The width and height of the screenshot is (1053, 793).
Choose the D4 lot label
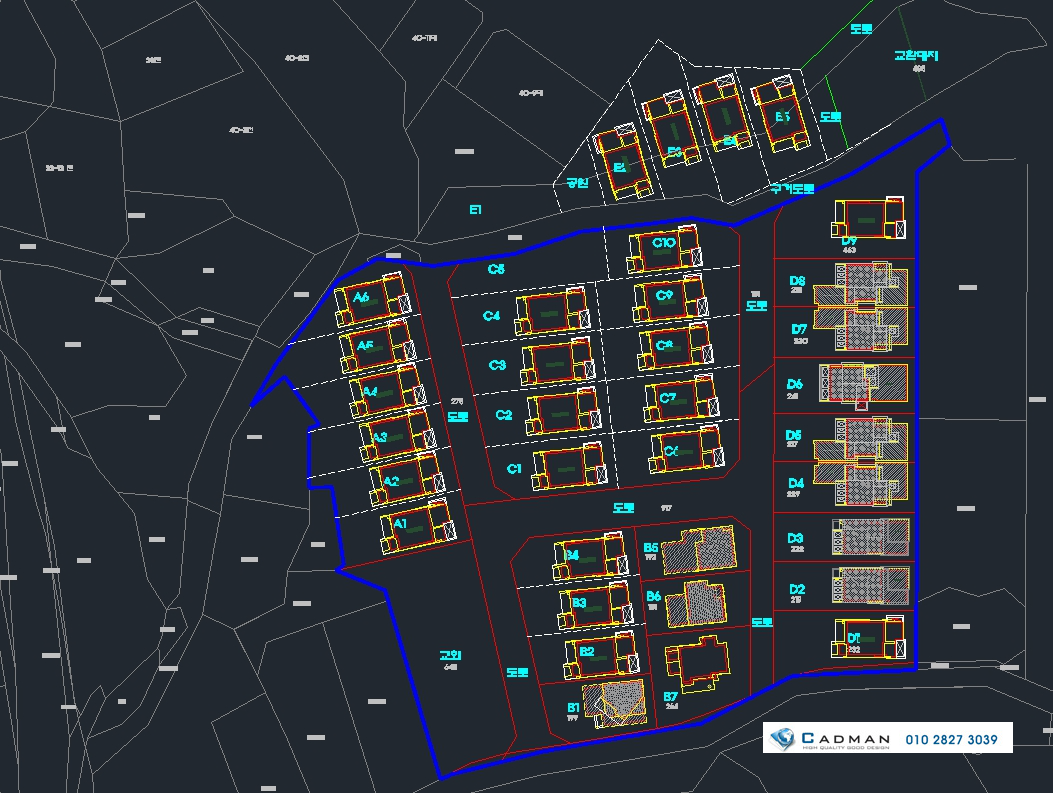coord(796,483)
